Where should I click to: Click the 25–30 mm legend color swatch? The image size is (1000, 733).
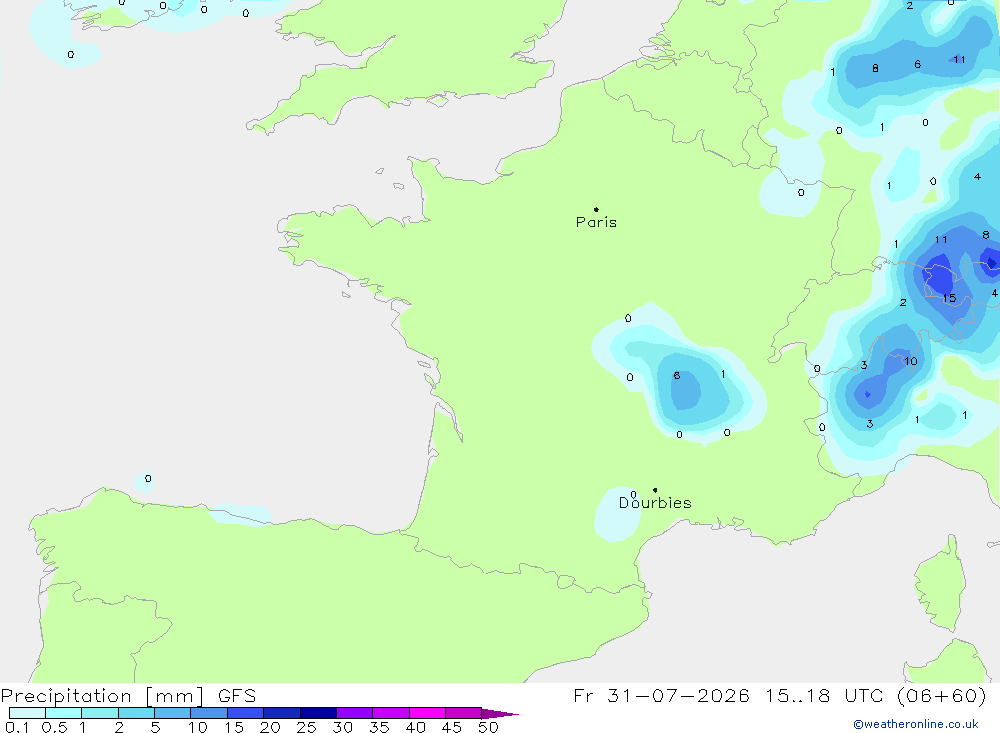click(x=318, y=713)
